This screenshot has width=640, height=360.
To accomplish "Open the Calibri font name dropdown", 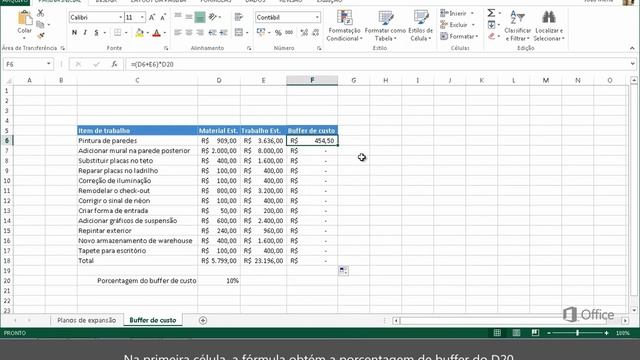I will (x=120, y=18).
